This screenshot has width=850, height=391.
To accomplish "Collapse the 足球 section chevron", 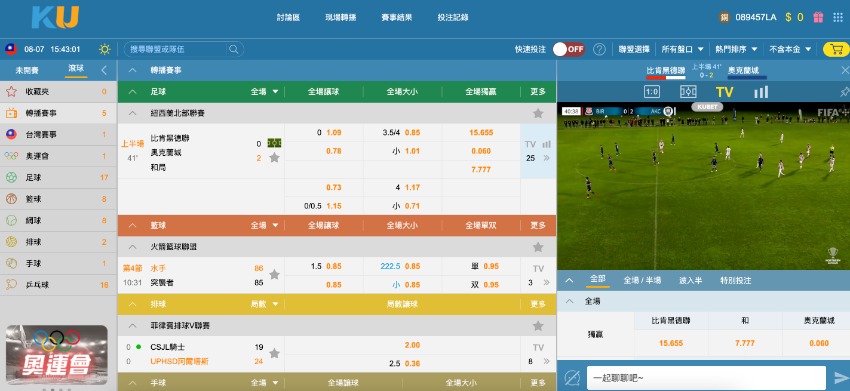I will 132,92.
